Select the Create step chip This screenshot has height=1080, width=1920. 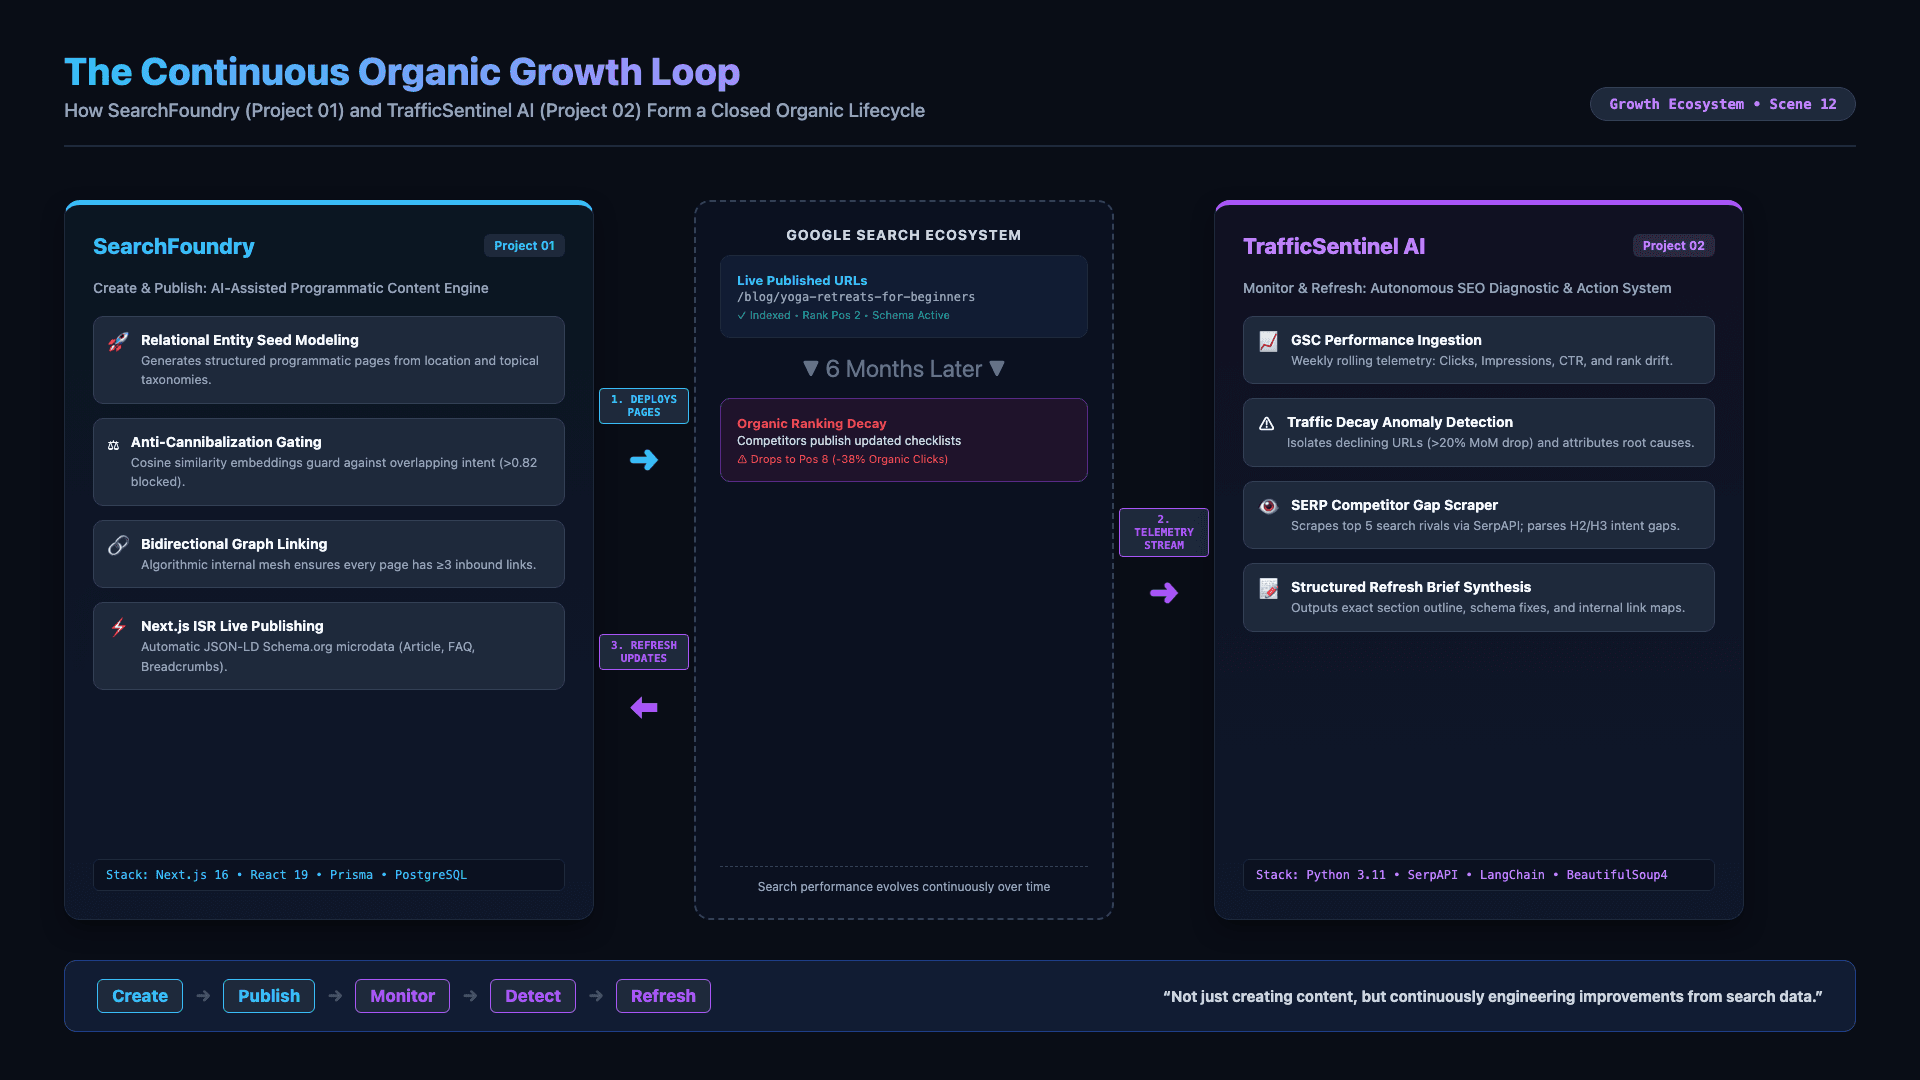click(140, 996)
